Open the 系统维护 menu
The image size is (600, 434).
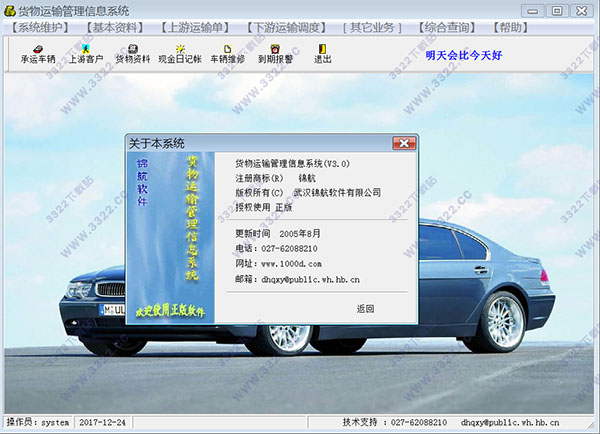40,28
